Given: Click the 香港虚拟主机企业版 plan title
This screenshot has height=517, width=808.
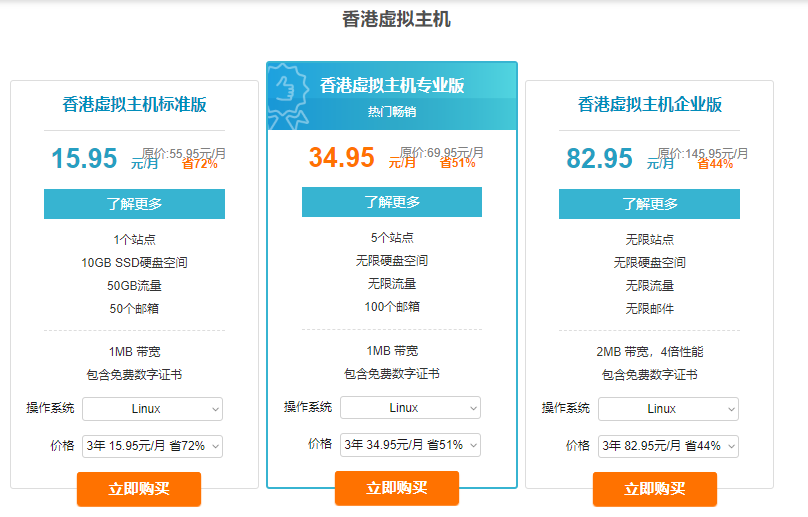Looking at the screenshot, I should tap(650, 105).
